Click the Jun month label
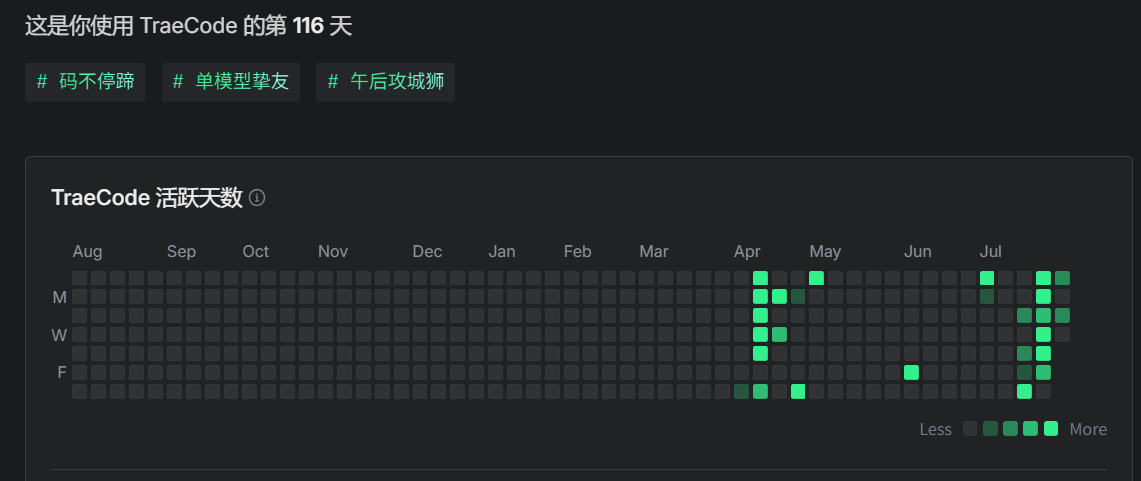 [x=918, y=252]
